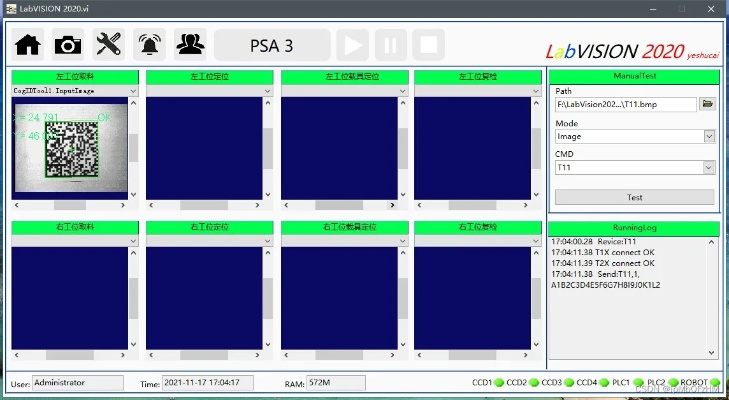Click the CCD1 green status indicator

pyautogui.click(x=500, y=383)
